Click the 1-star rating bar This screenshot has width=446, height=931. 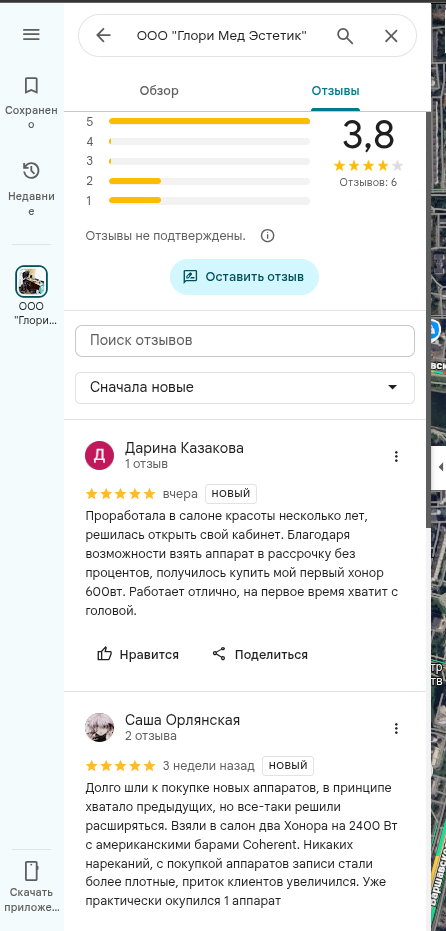(210, 200)
